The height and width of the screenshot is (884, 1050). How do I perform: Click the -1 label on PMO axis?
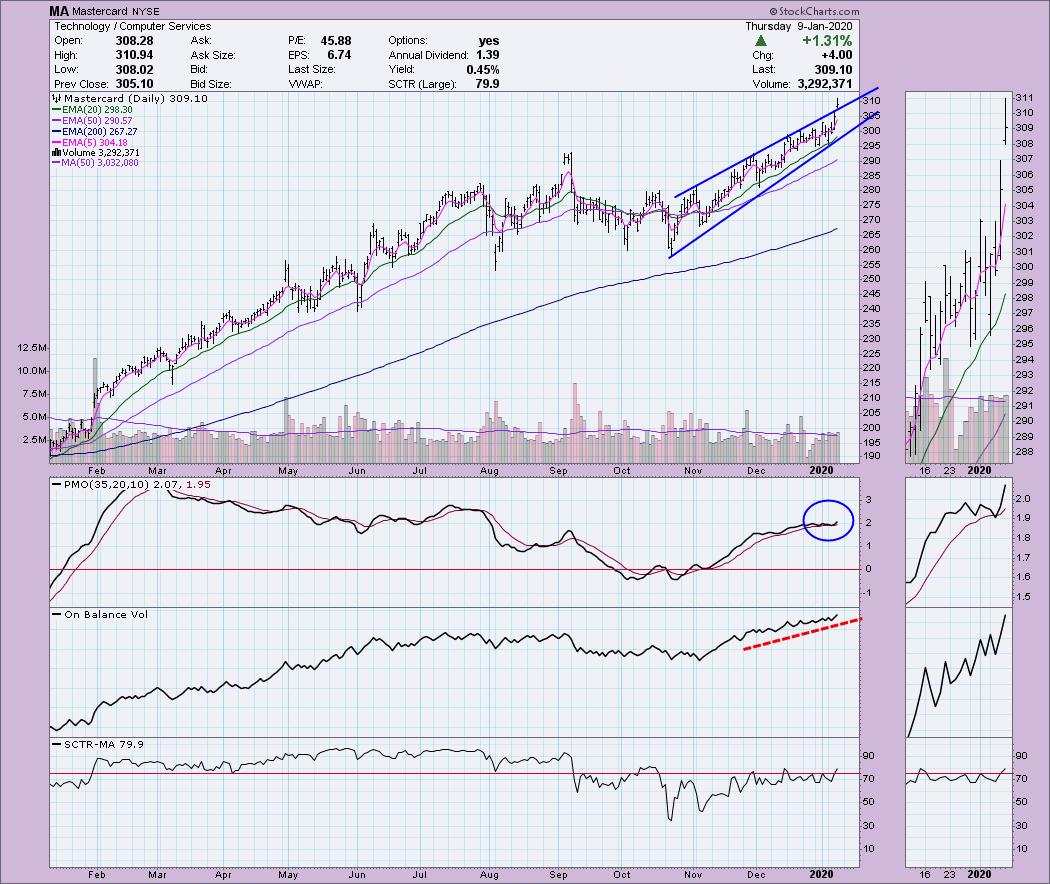pos(868,593)
